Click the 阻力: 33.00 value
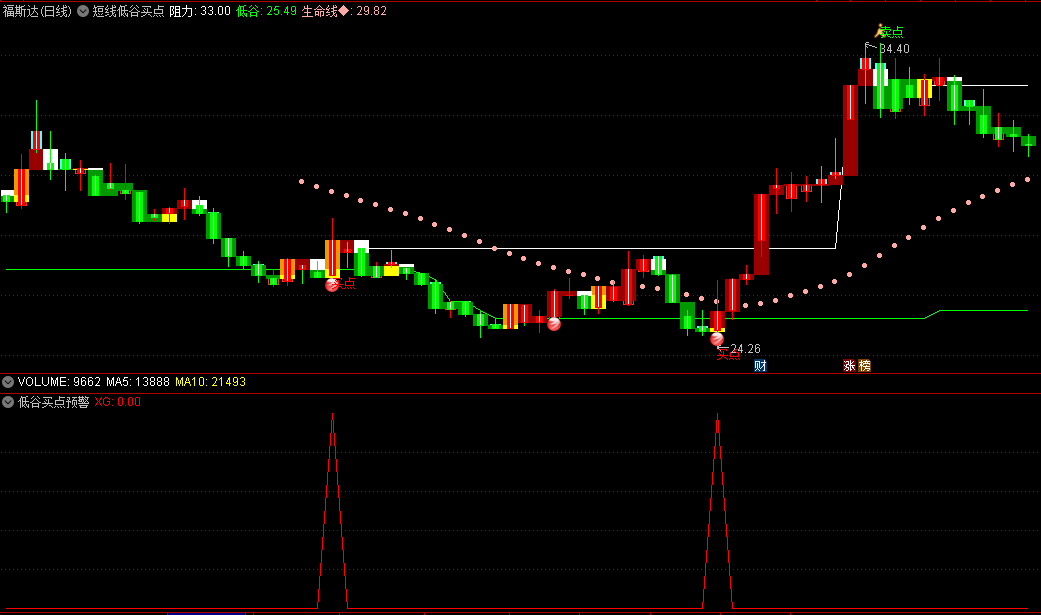 click(200, 11)
